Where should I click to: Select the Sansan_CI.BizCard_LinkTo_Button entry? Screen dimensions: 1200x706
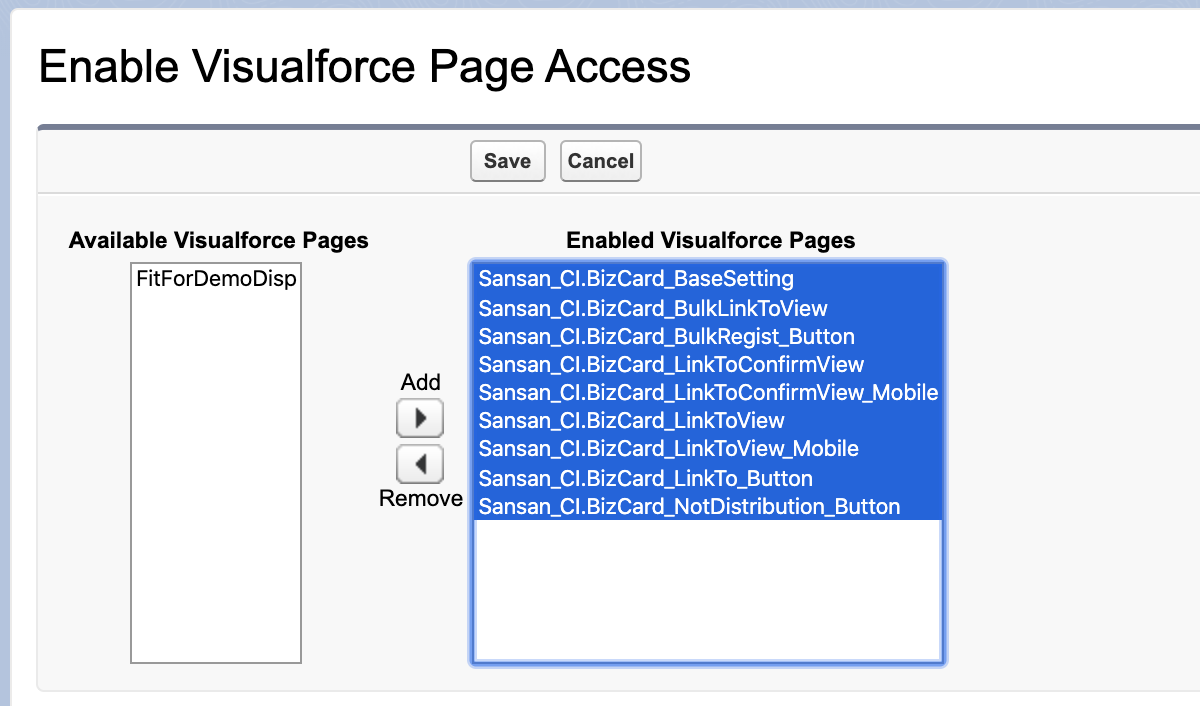click(x=645, y=478)
